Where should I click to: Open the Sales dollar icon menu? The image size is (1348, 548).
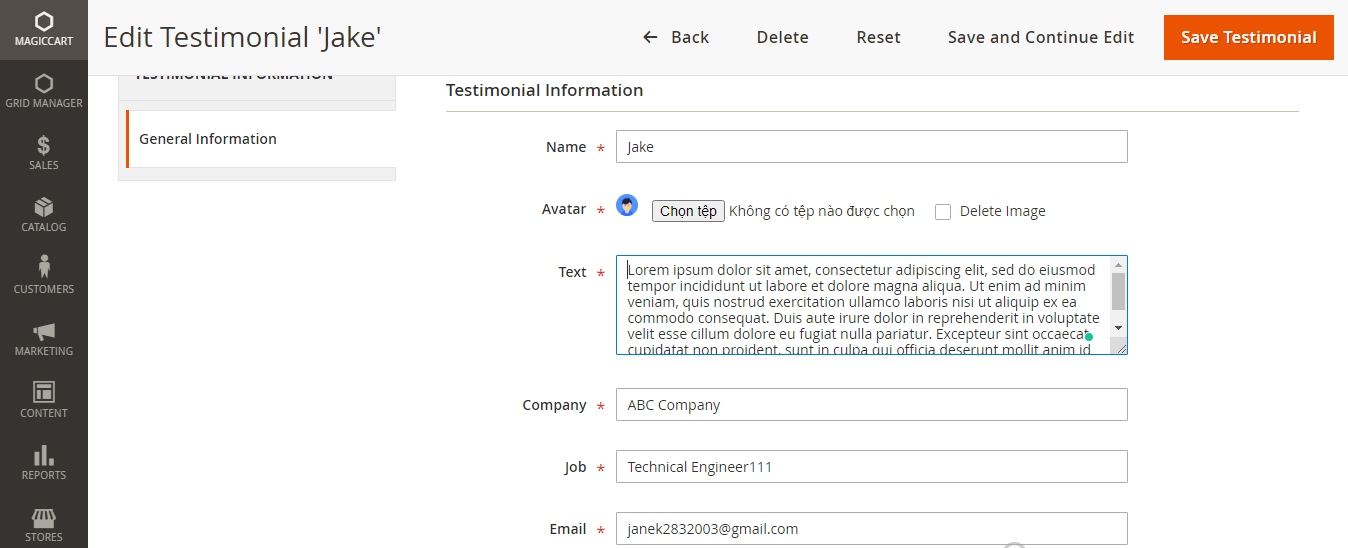click(43, 153)
